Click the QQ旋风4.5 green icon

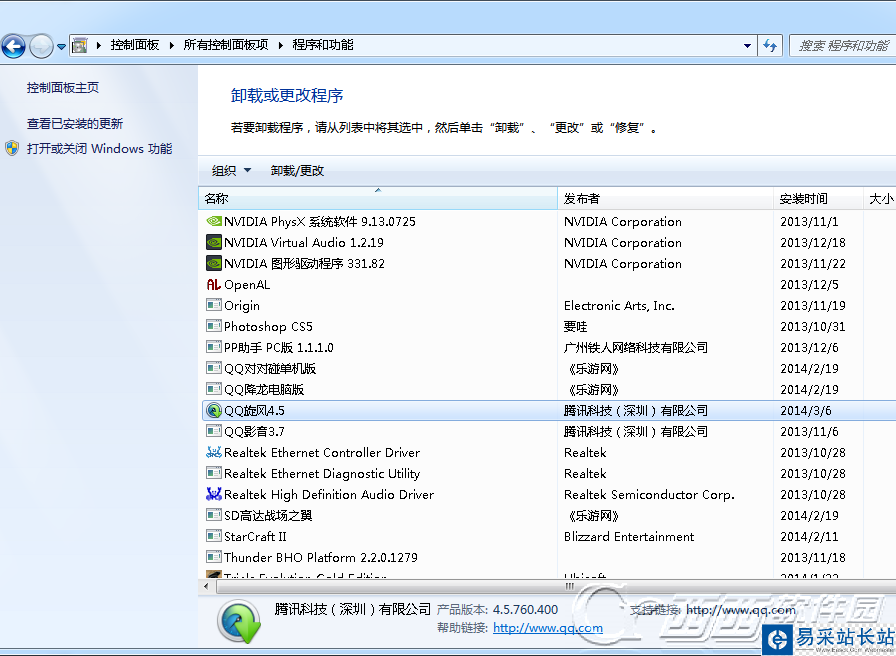pyautogui.click(x=214, y=410)
